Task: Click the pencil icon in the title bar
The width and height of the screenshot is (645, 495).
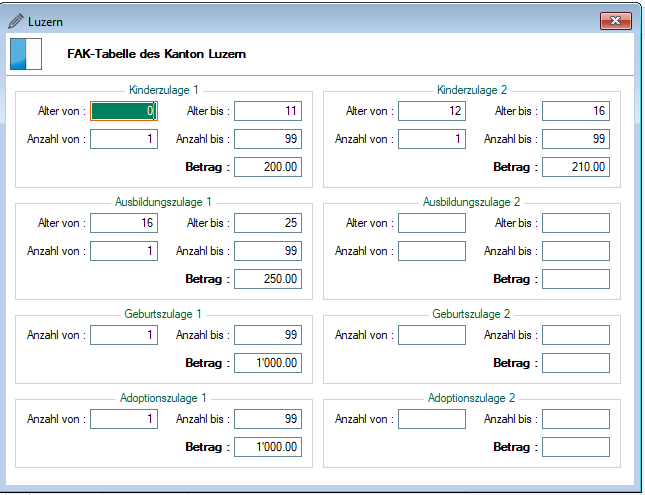Action: click(16, 21)
